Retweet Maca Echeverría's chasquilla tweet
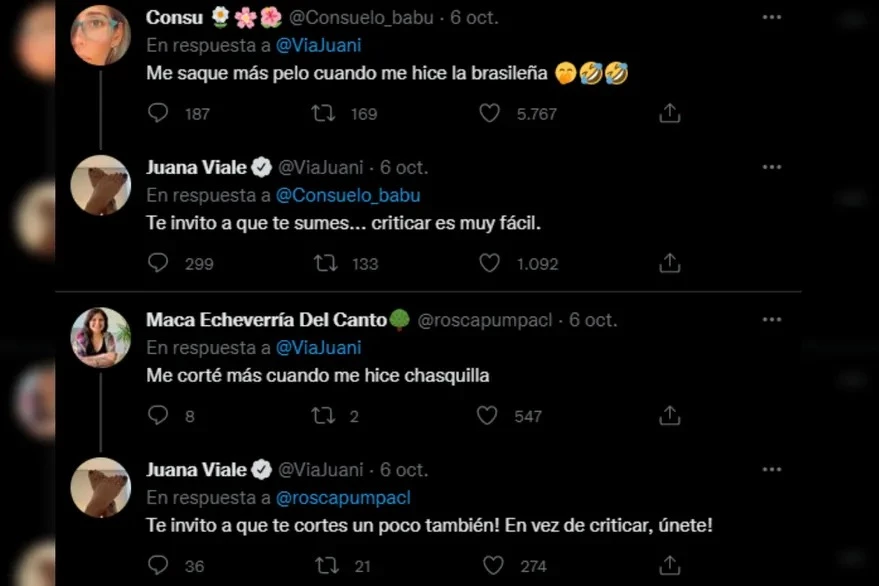Viewport: 879px width, 586px height. tap(323, 415)
